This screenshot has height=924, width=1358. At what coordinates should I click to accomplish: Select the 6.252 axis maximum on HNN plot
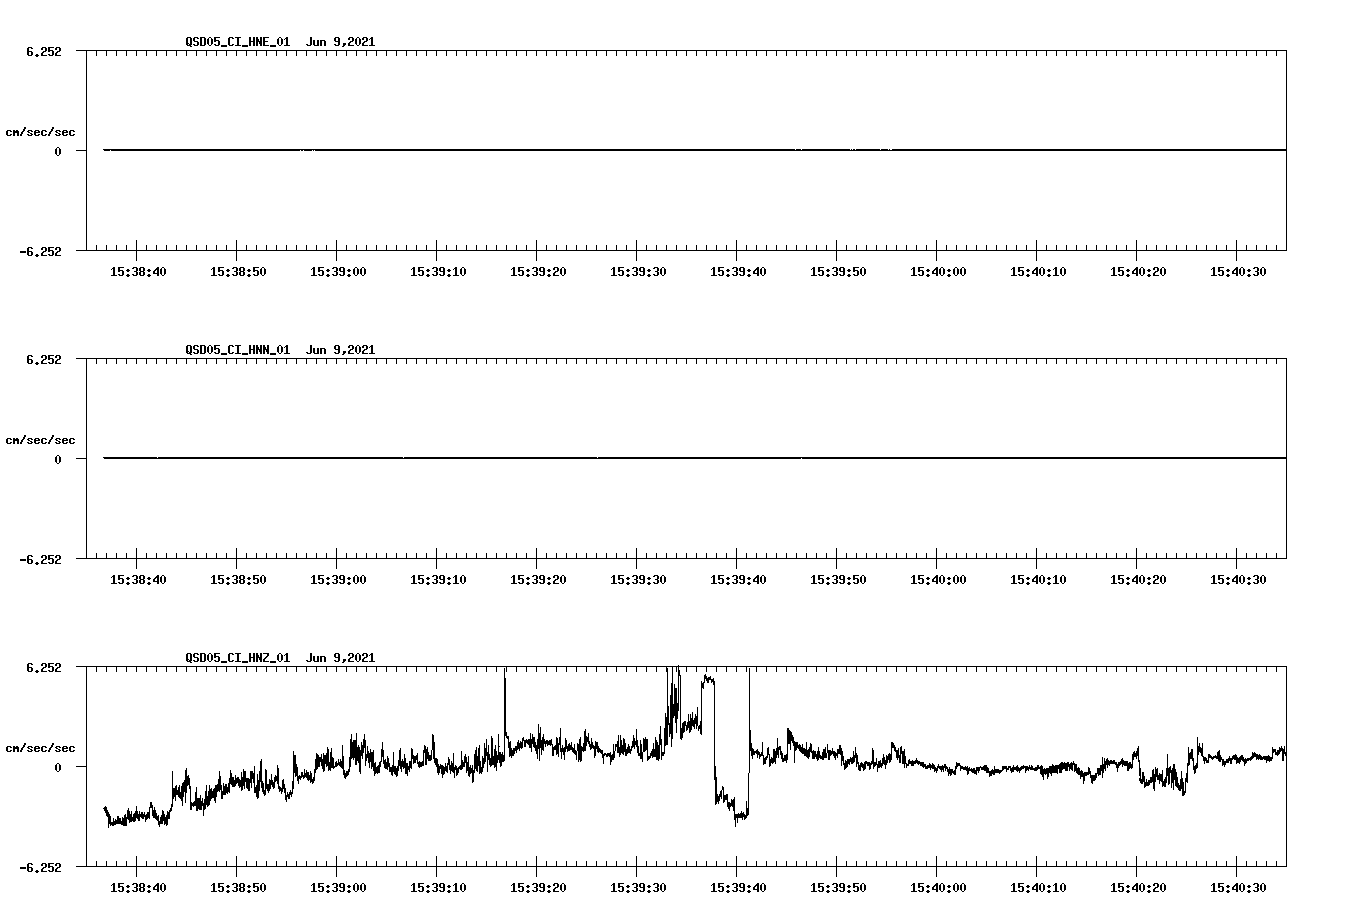coord(43,360)
